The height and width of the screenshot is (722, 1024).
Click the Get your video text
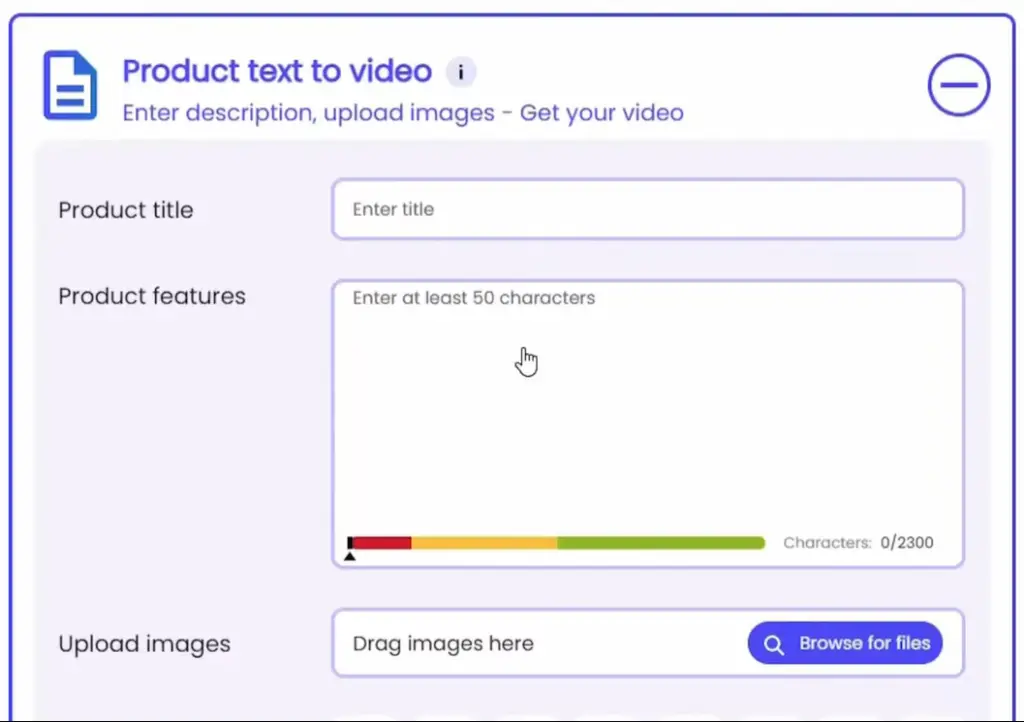click(x=601, y=113)
